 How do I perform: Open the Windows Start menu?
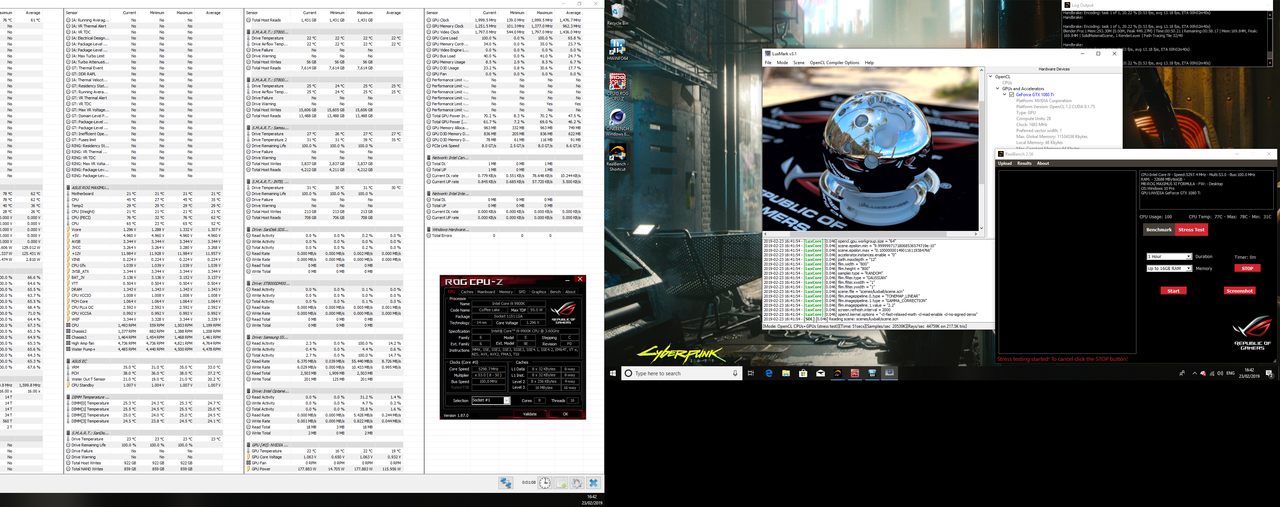click(x=612, y=373)
